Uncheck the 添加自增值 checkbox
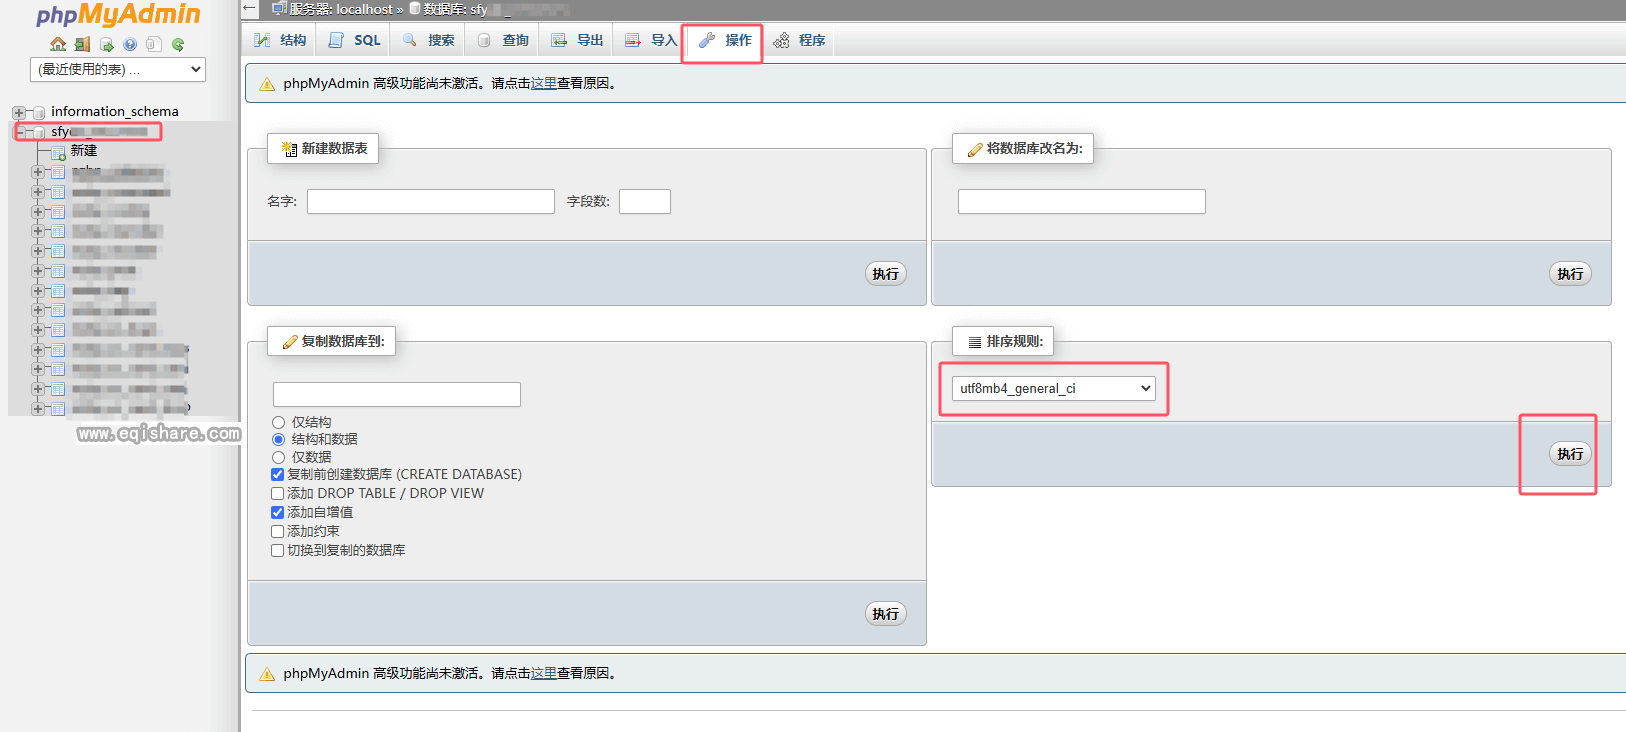Viewport: 1626px width, 732px height. coord(278,512)
